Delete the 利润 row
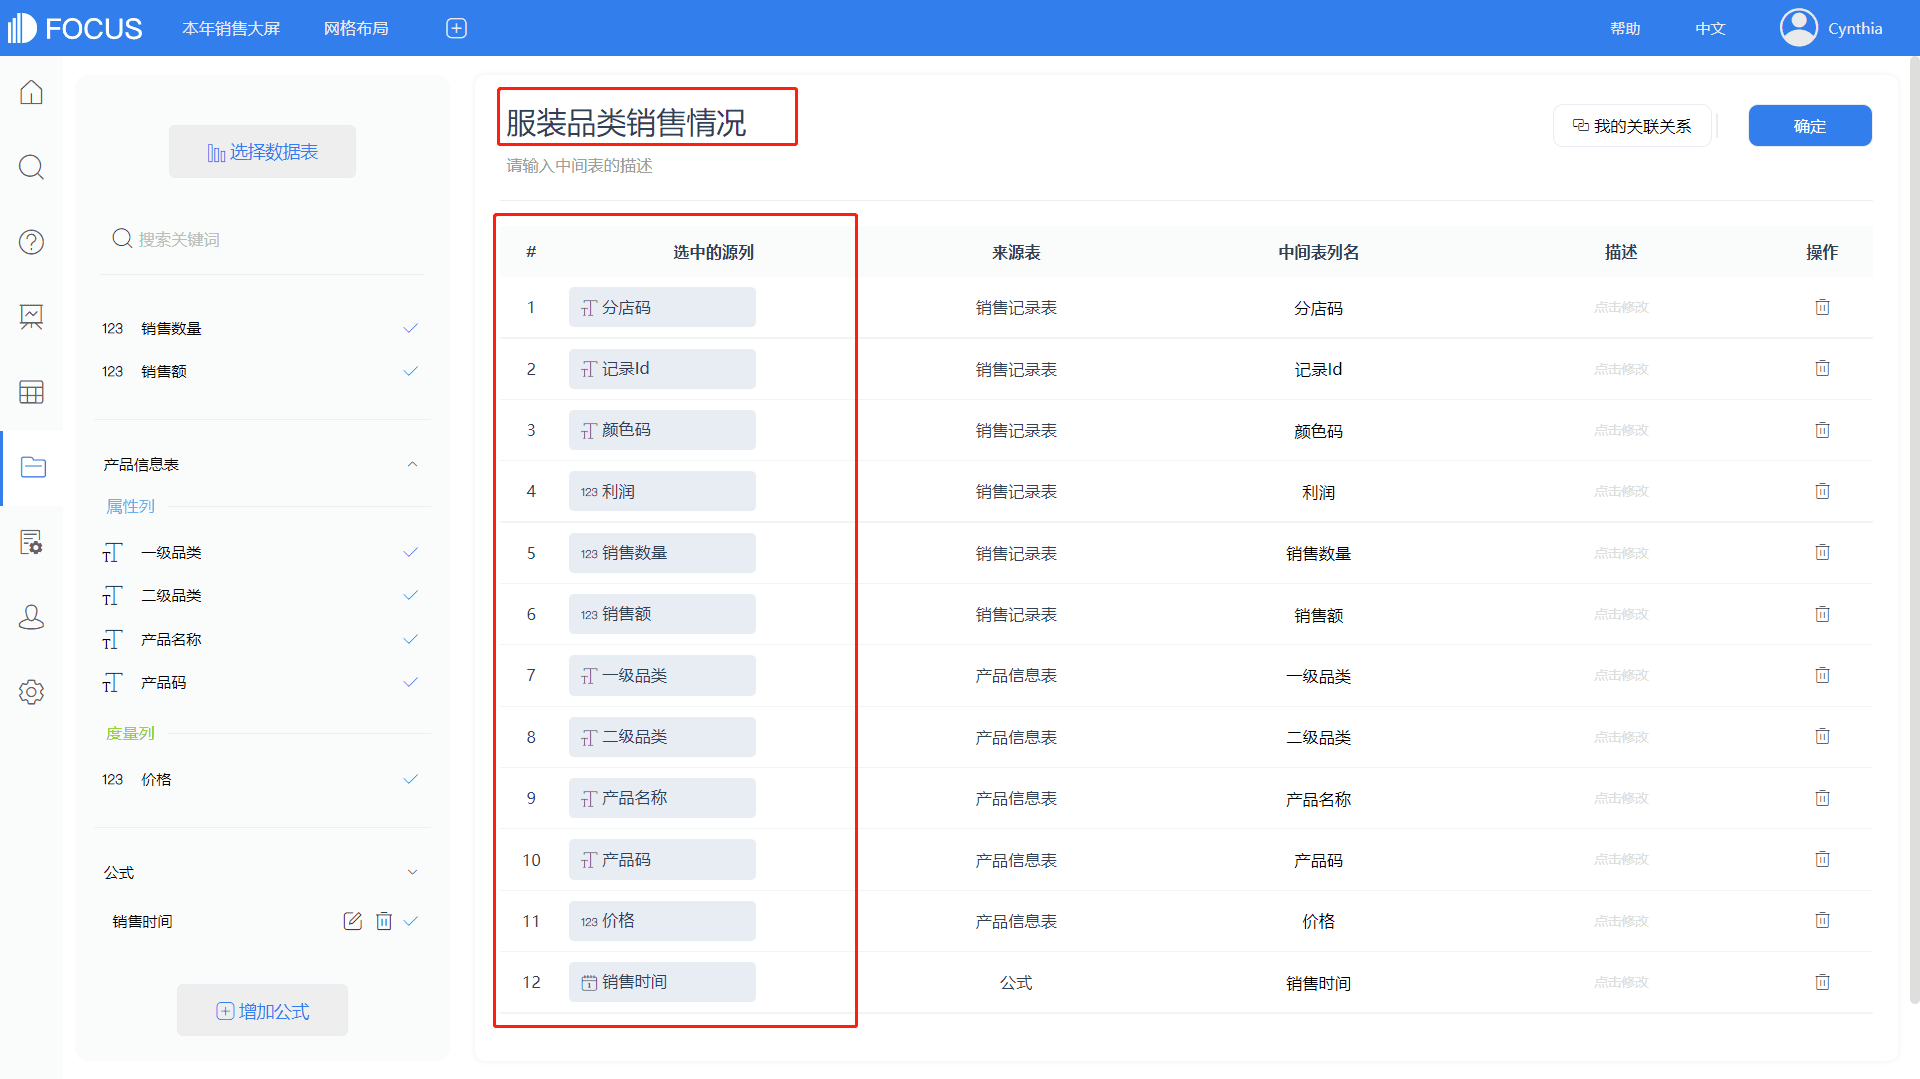 (x=1822, y=491)
